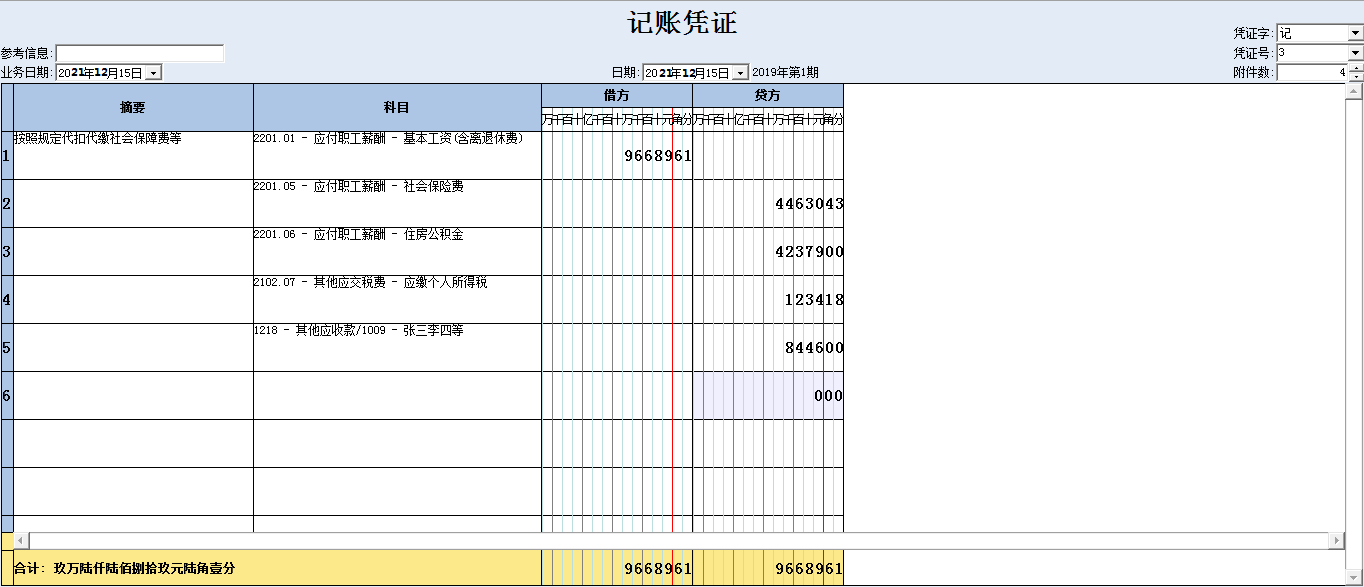The height and width of the screenshot is (587, 1364).
Task: Click the horizontal scrollbar right arrow
Action: pyautogui.click(x=1336, y=540)
